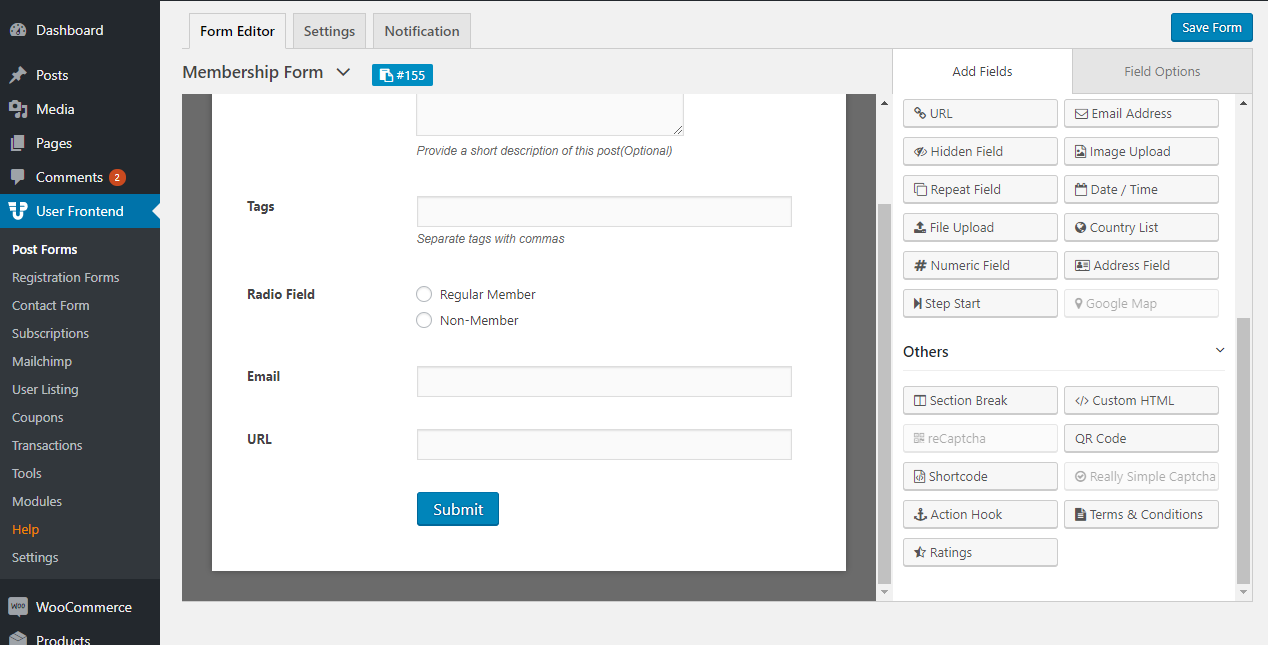This screenshot has width=1268, height=645.
Task: Click the fields panel vertical scrollbar
Action: click(1243, 450)
